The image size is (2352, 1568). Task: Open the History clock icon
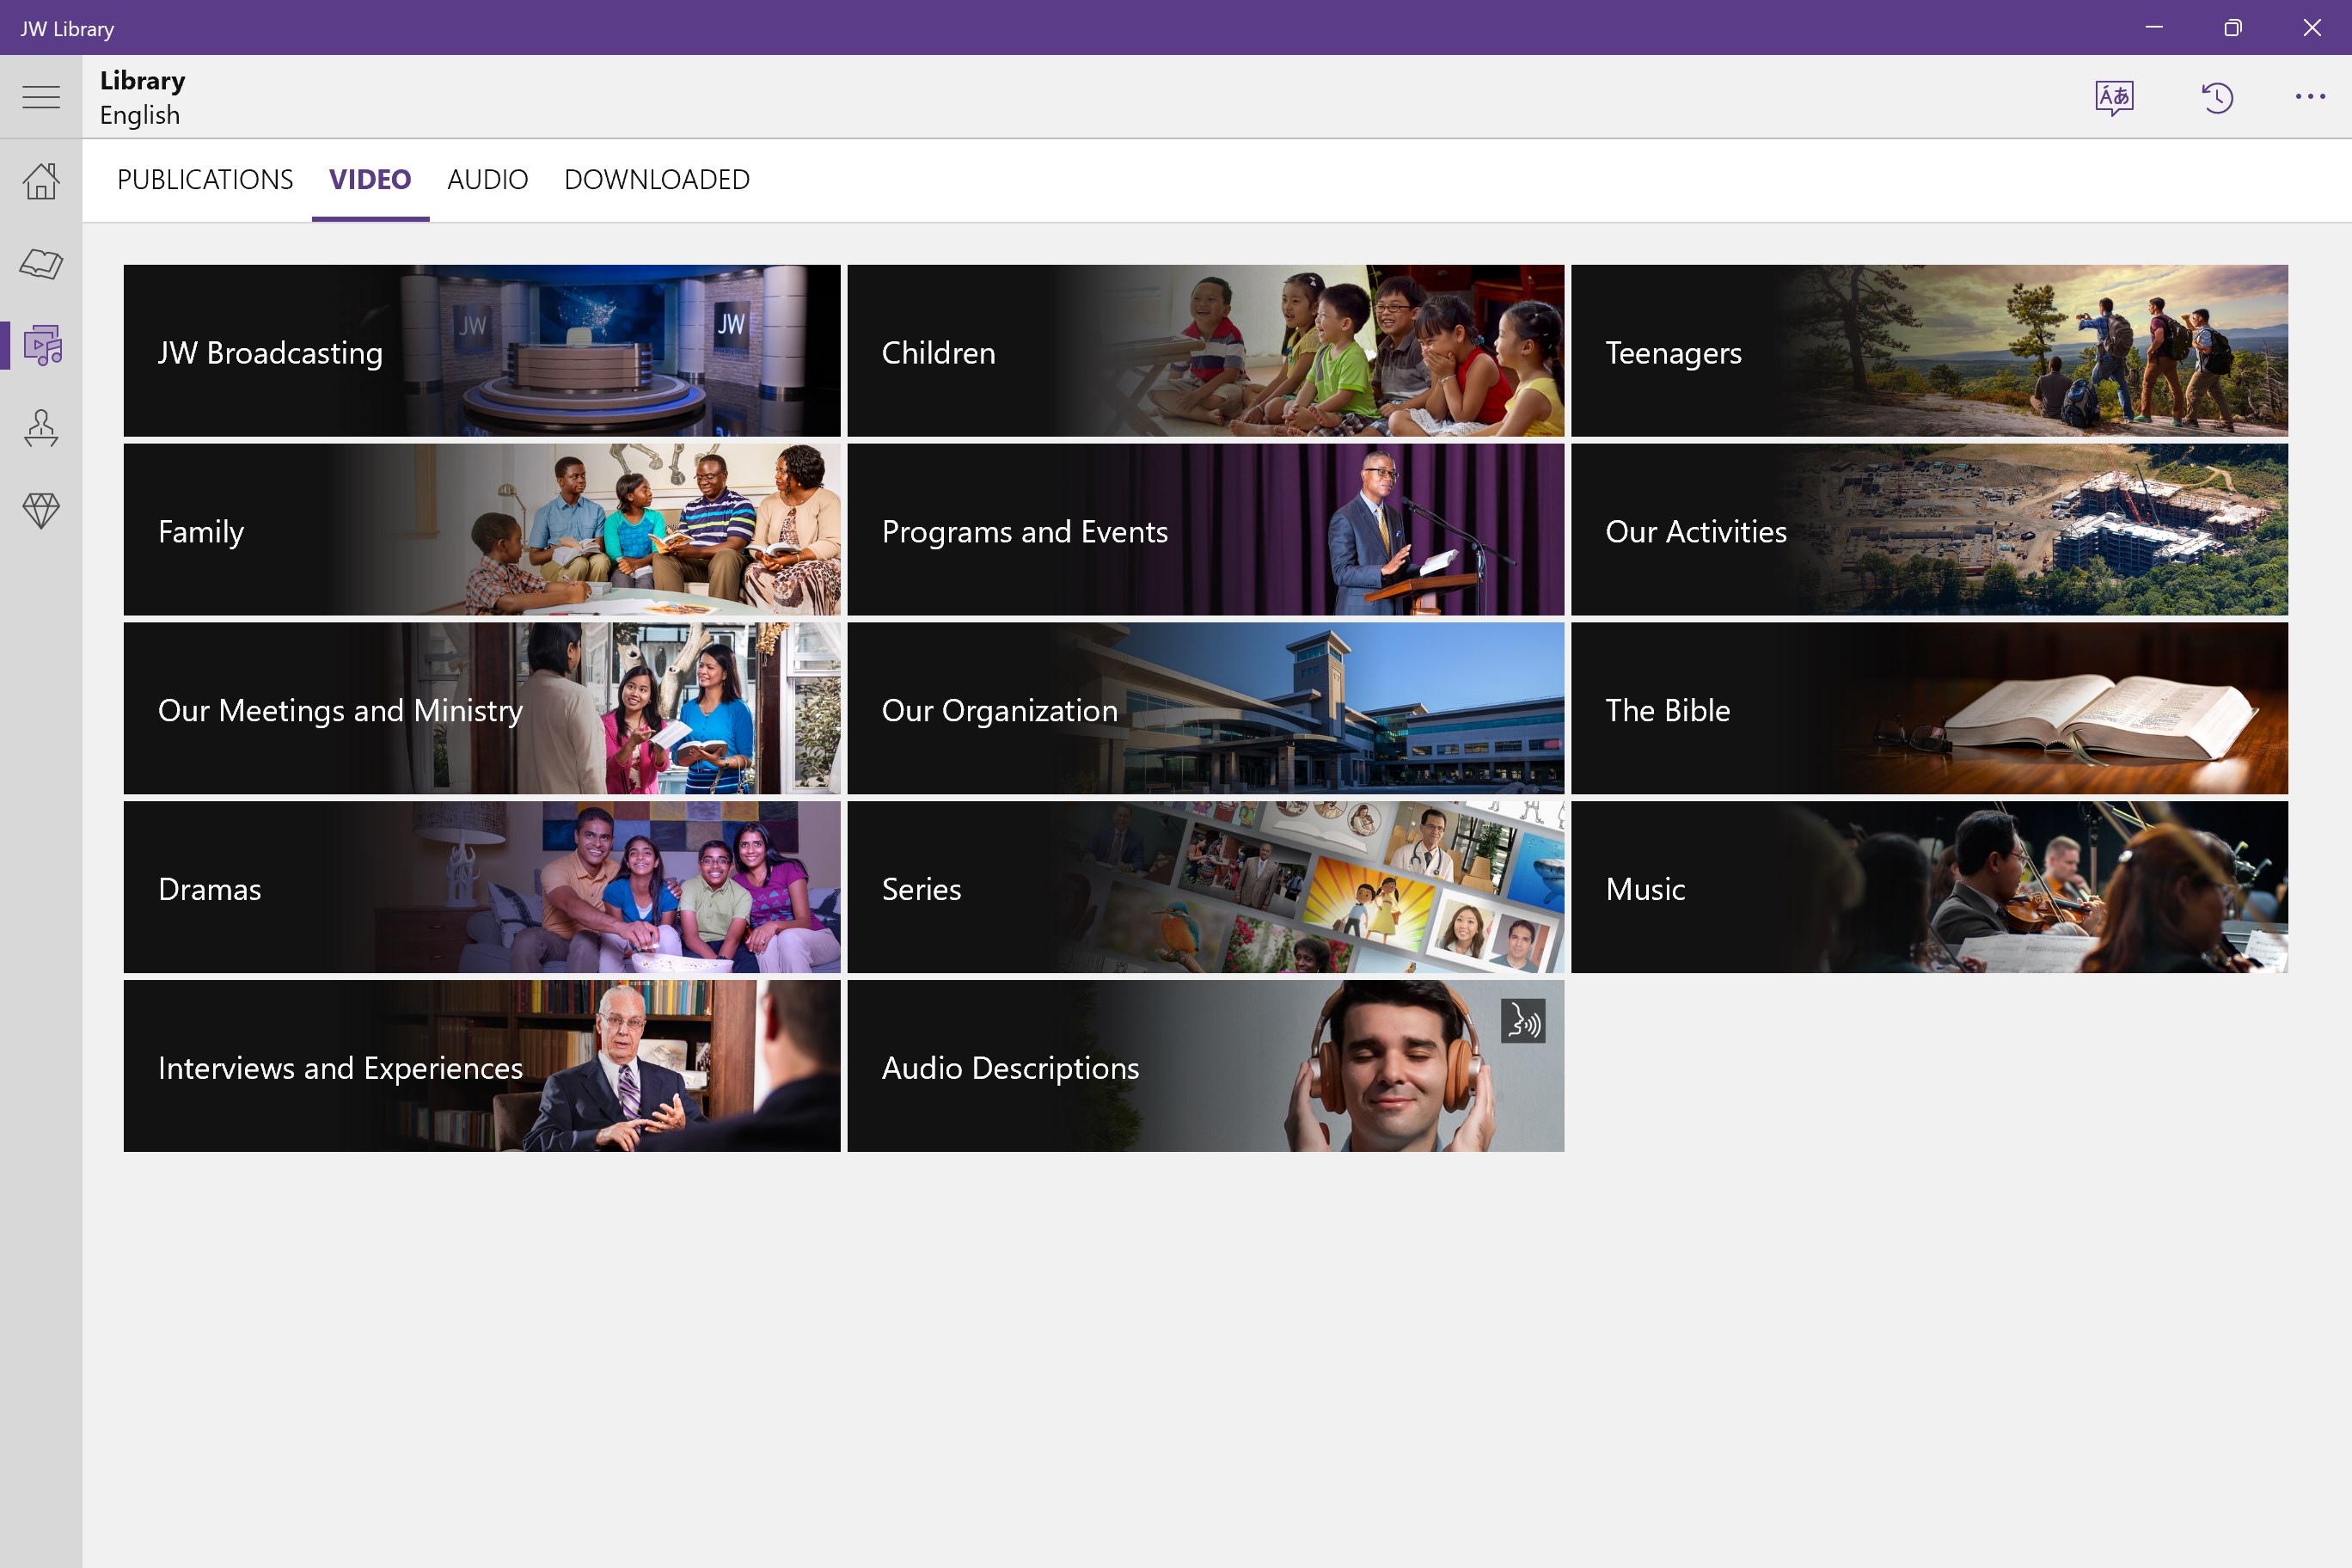pos(2217,97)
